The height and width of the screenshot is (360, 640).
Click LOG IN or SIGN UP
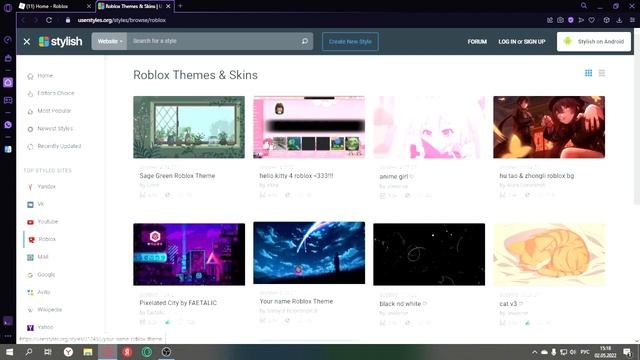pyautogui.click(x=522, y=42)
